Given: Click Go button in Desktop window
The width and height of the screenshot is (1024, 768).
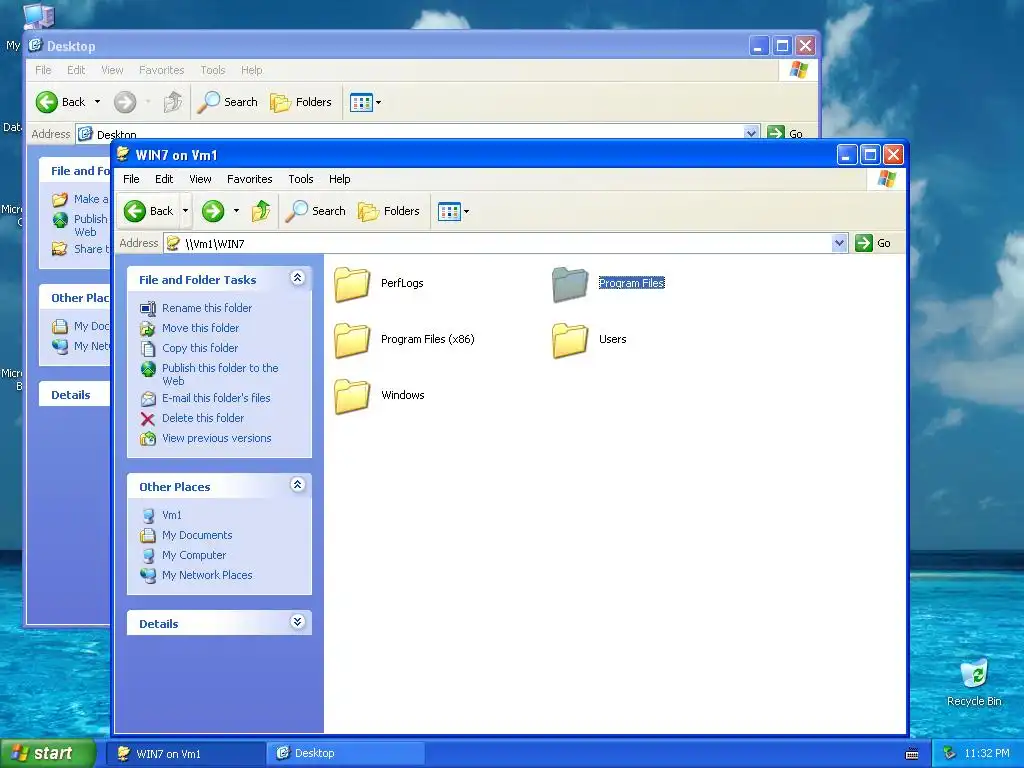Looking at the screenshot, I should [x=786, y=133].
